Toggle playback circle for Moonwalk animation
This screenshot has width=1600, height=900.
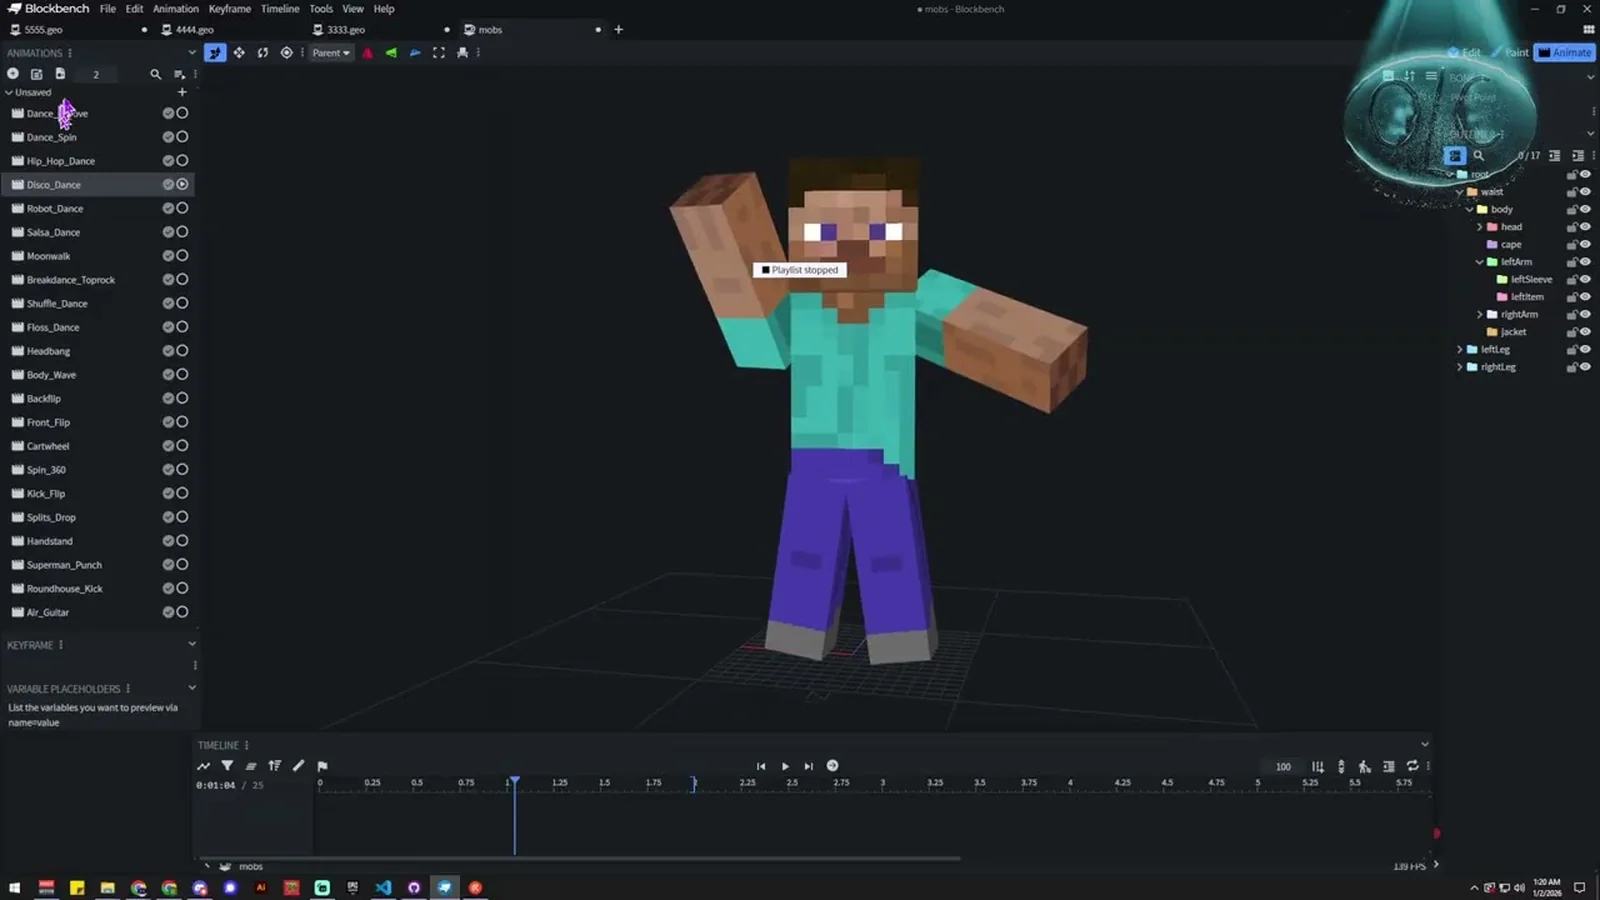click(x=182, y=256)
